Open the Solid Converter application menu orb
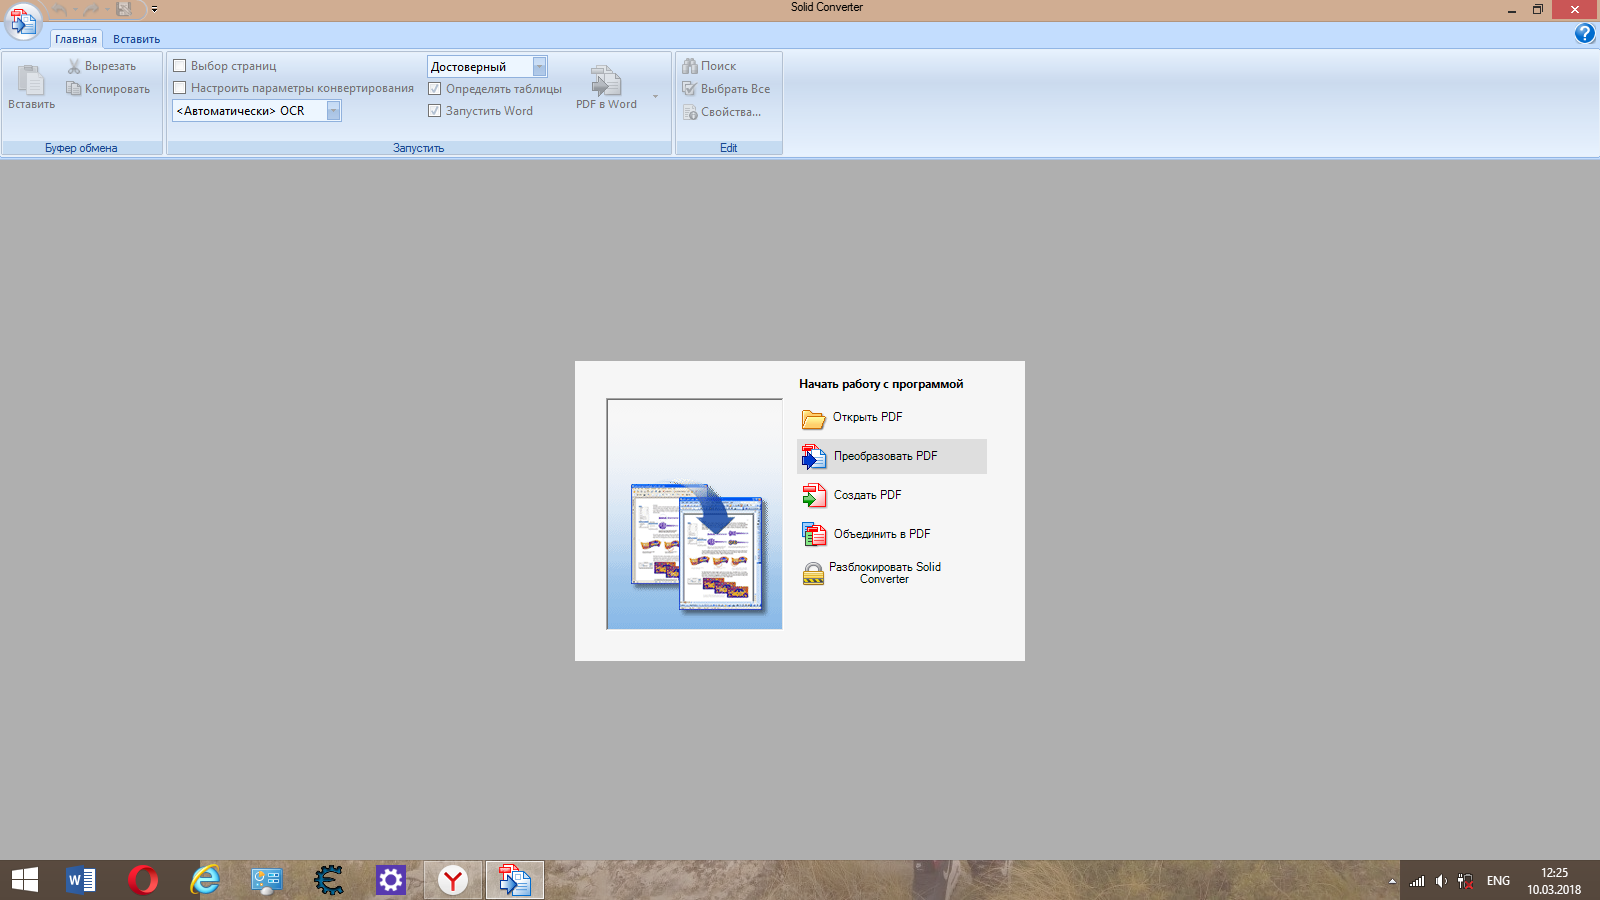This screenshot has height=900, width=1600. [x=22, y=21]
